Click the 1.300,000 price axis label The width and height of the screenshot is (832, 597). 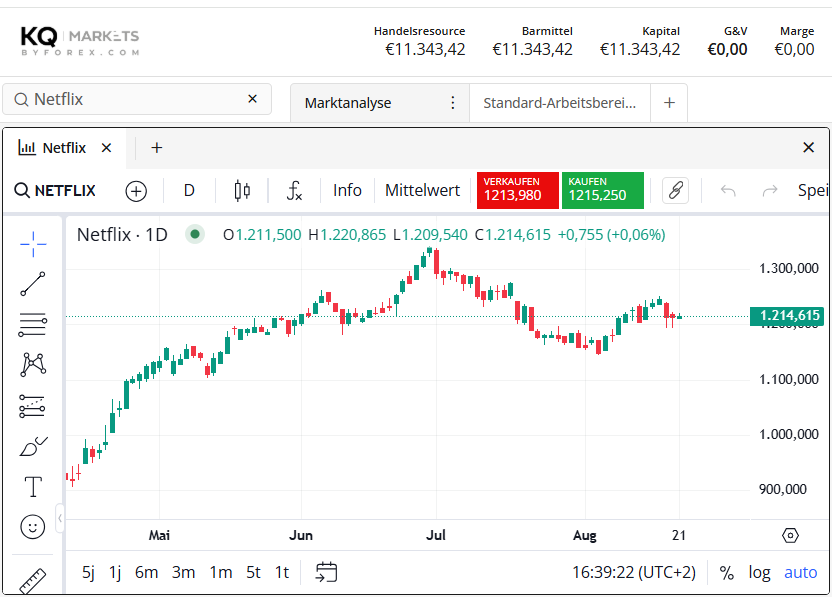click(788, 269)
